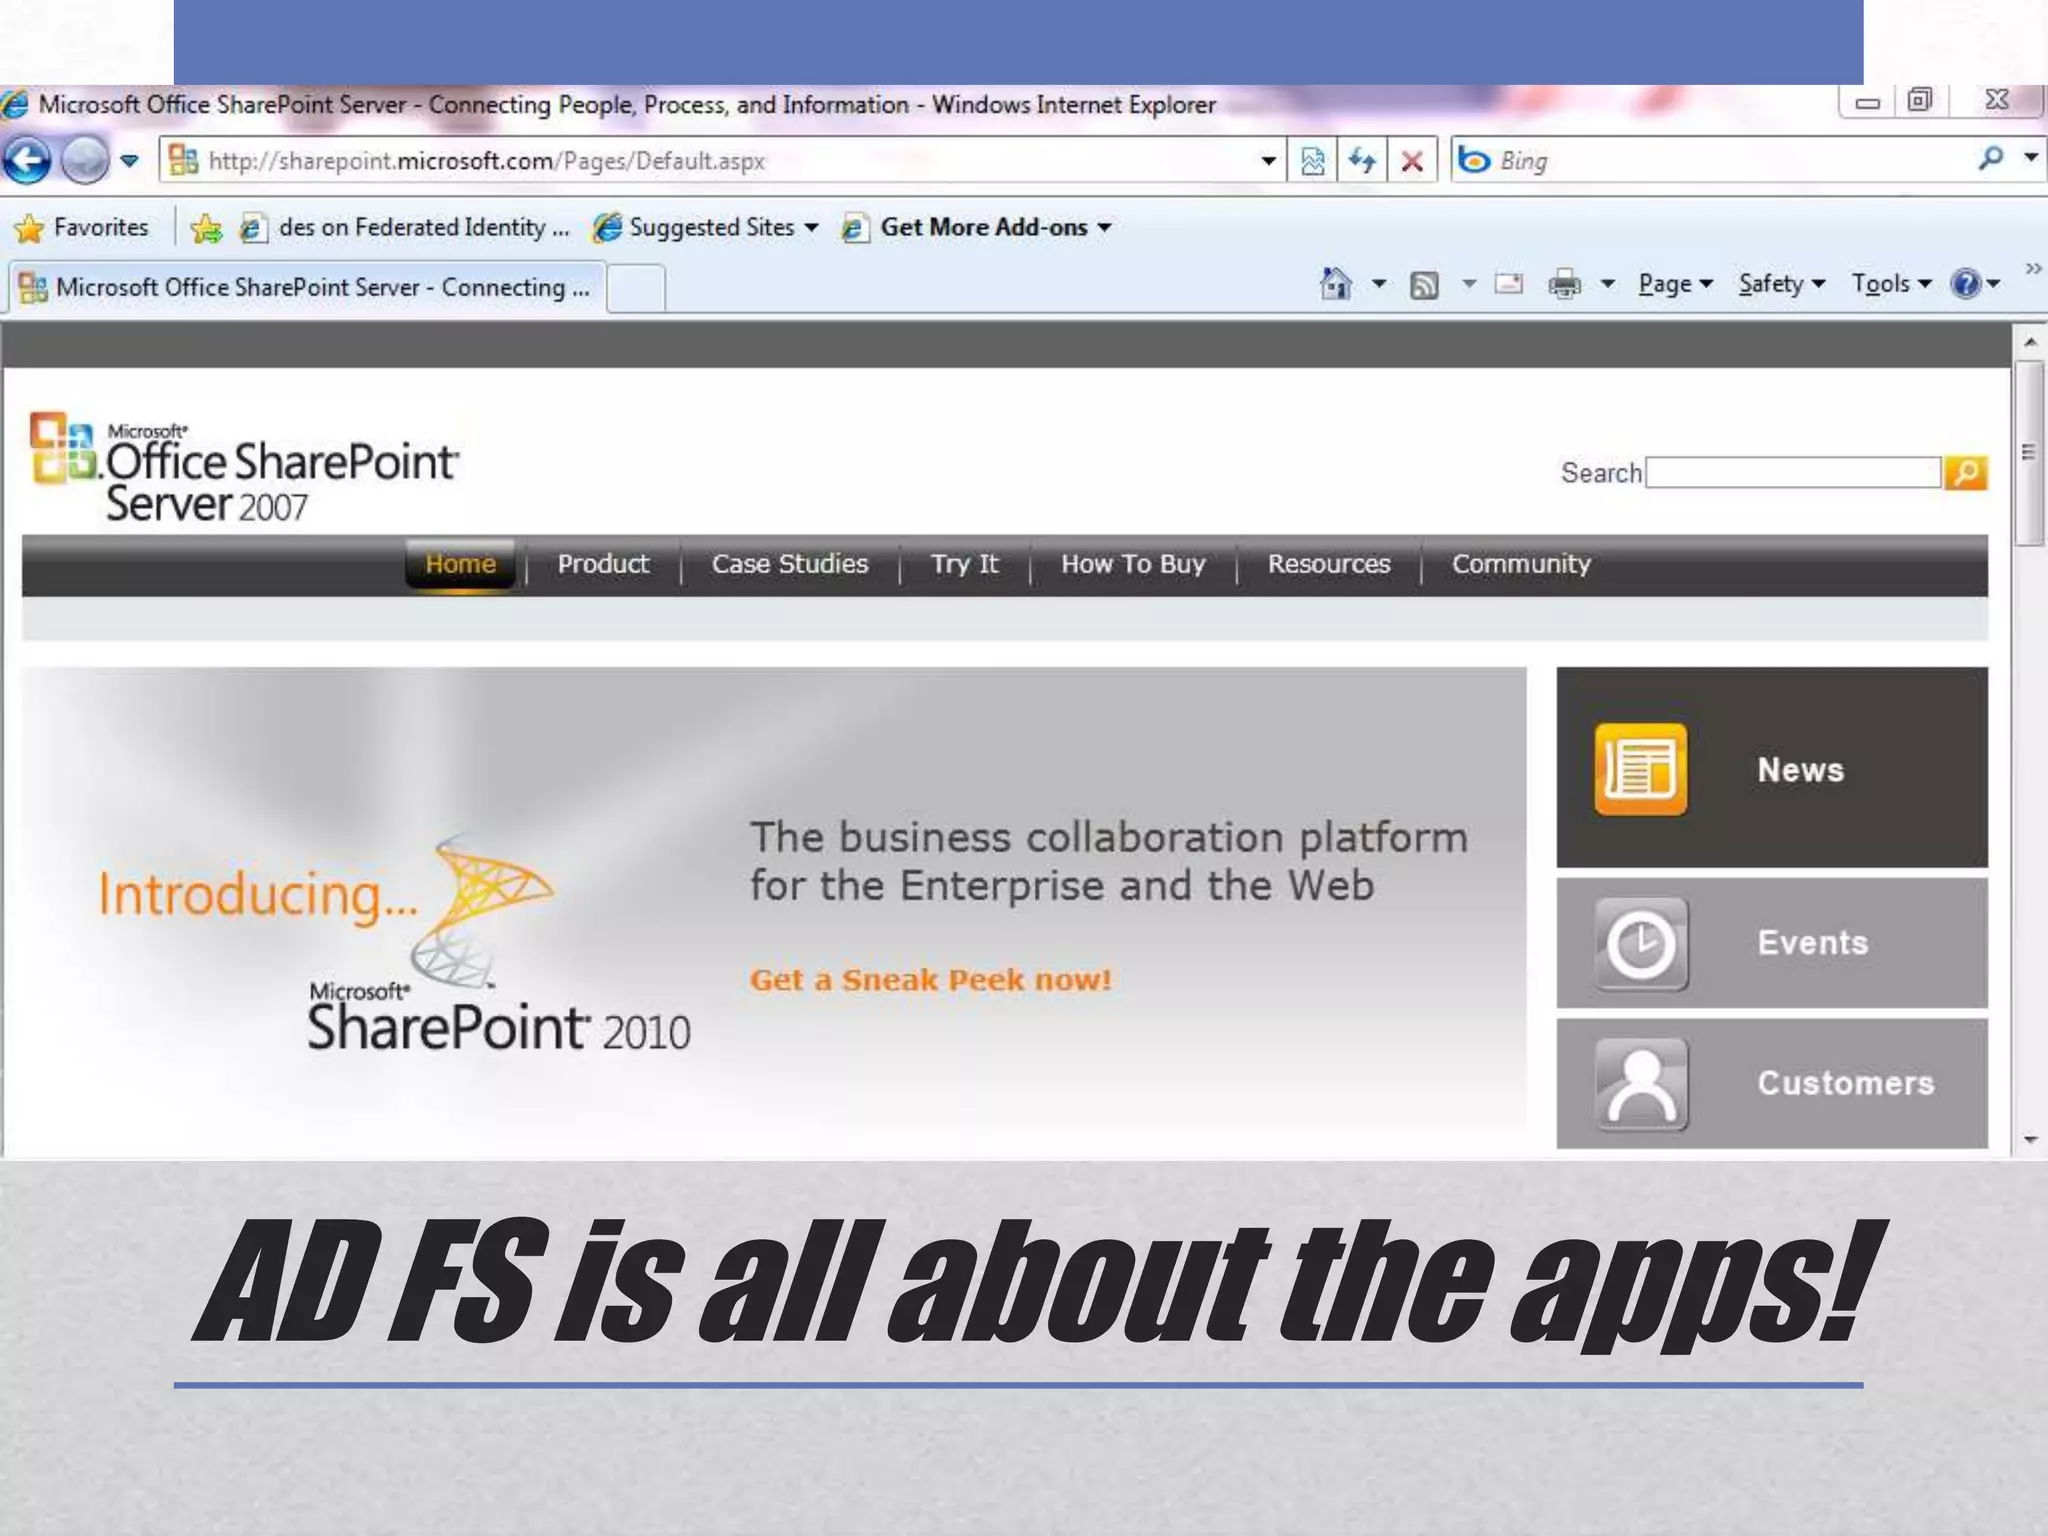The height and width of the screenshot is (1536, 2048).
Task: Open the Tools menu
Action: (x=1891, y=285)
